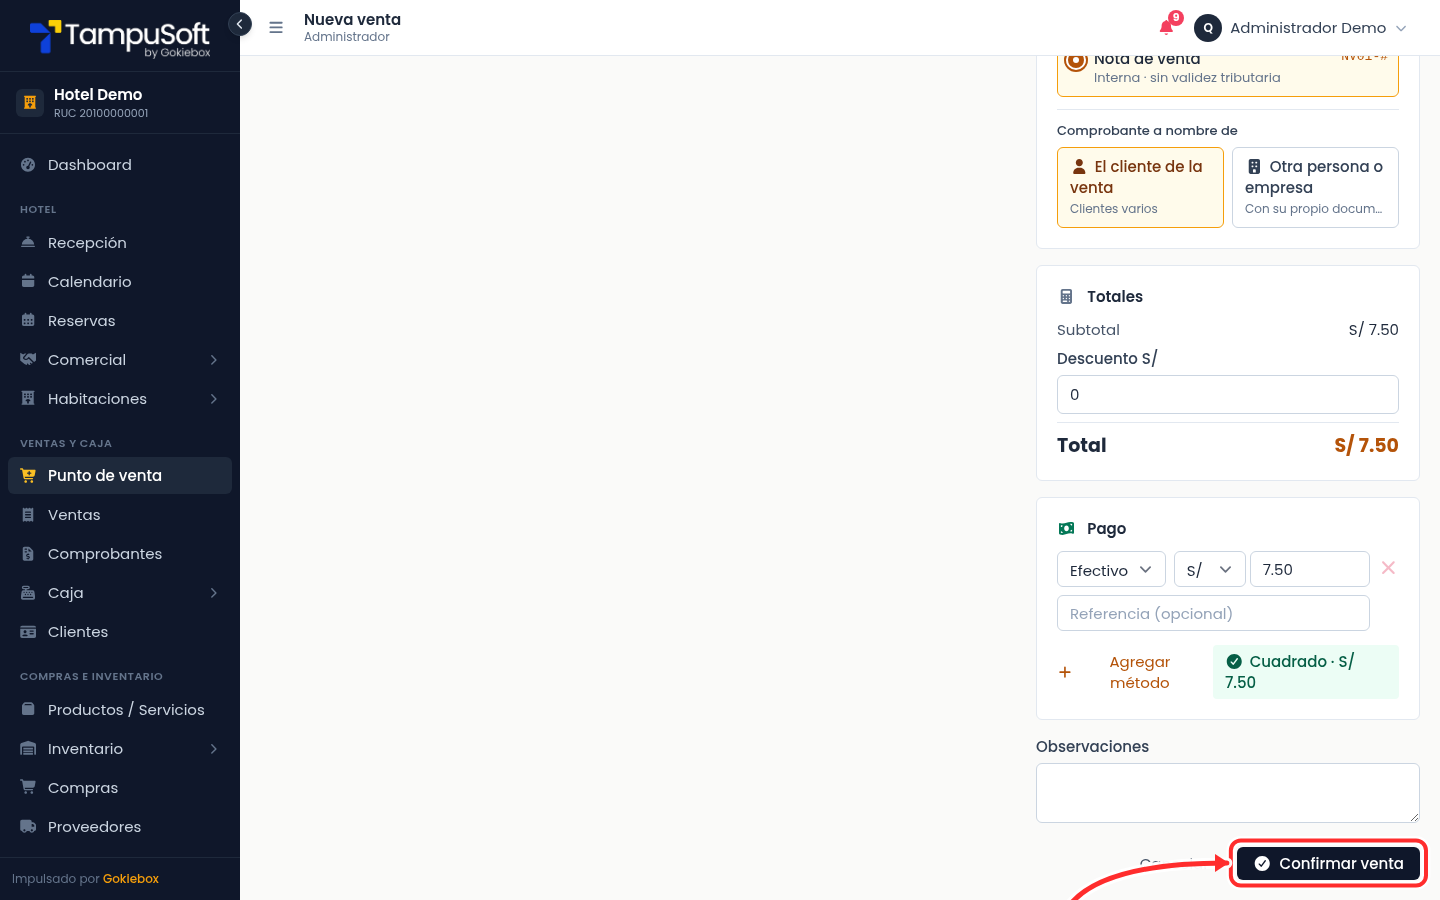1440x900 pixels.
Task: Click the Administrador Demo avatar
Action: point(1208,28)
